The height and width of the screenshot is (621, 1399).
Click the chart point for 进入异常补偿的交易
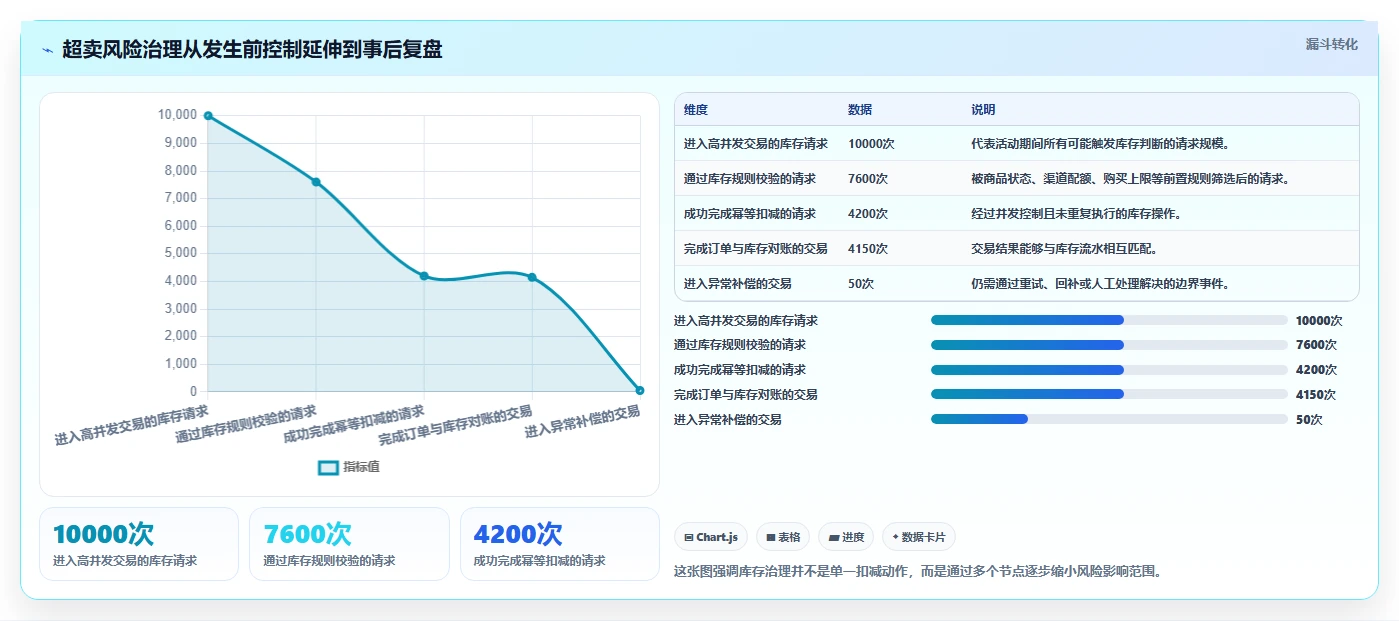click(640, 390)
